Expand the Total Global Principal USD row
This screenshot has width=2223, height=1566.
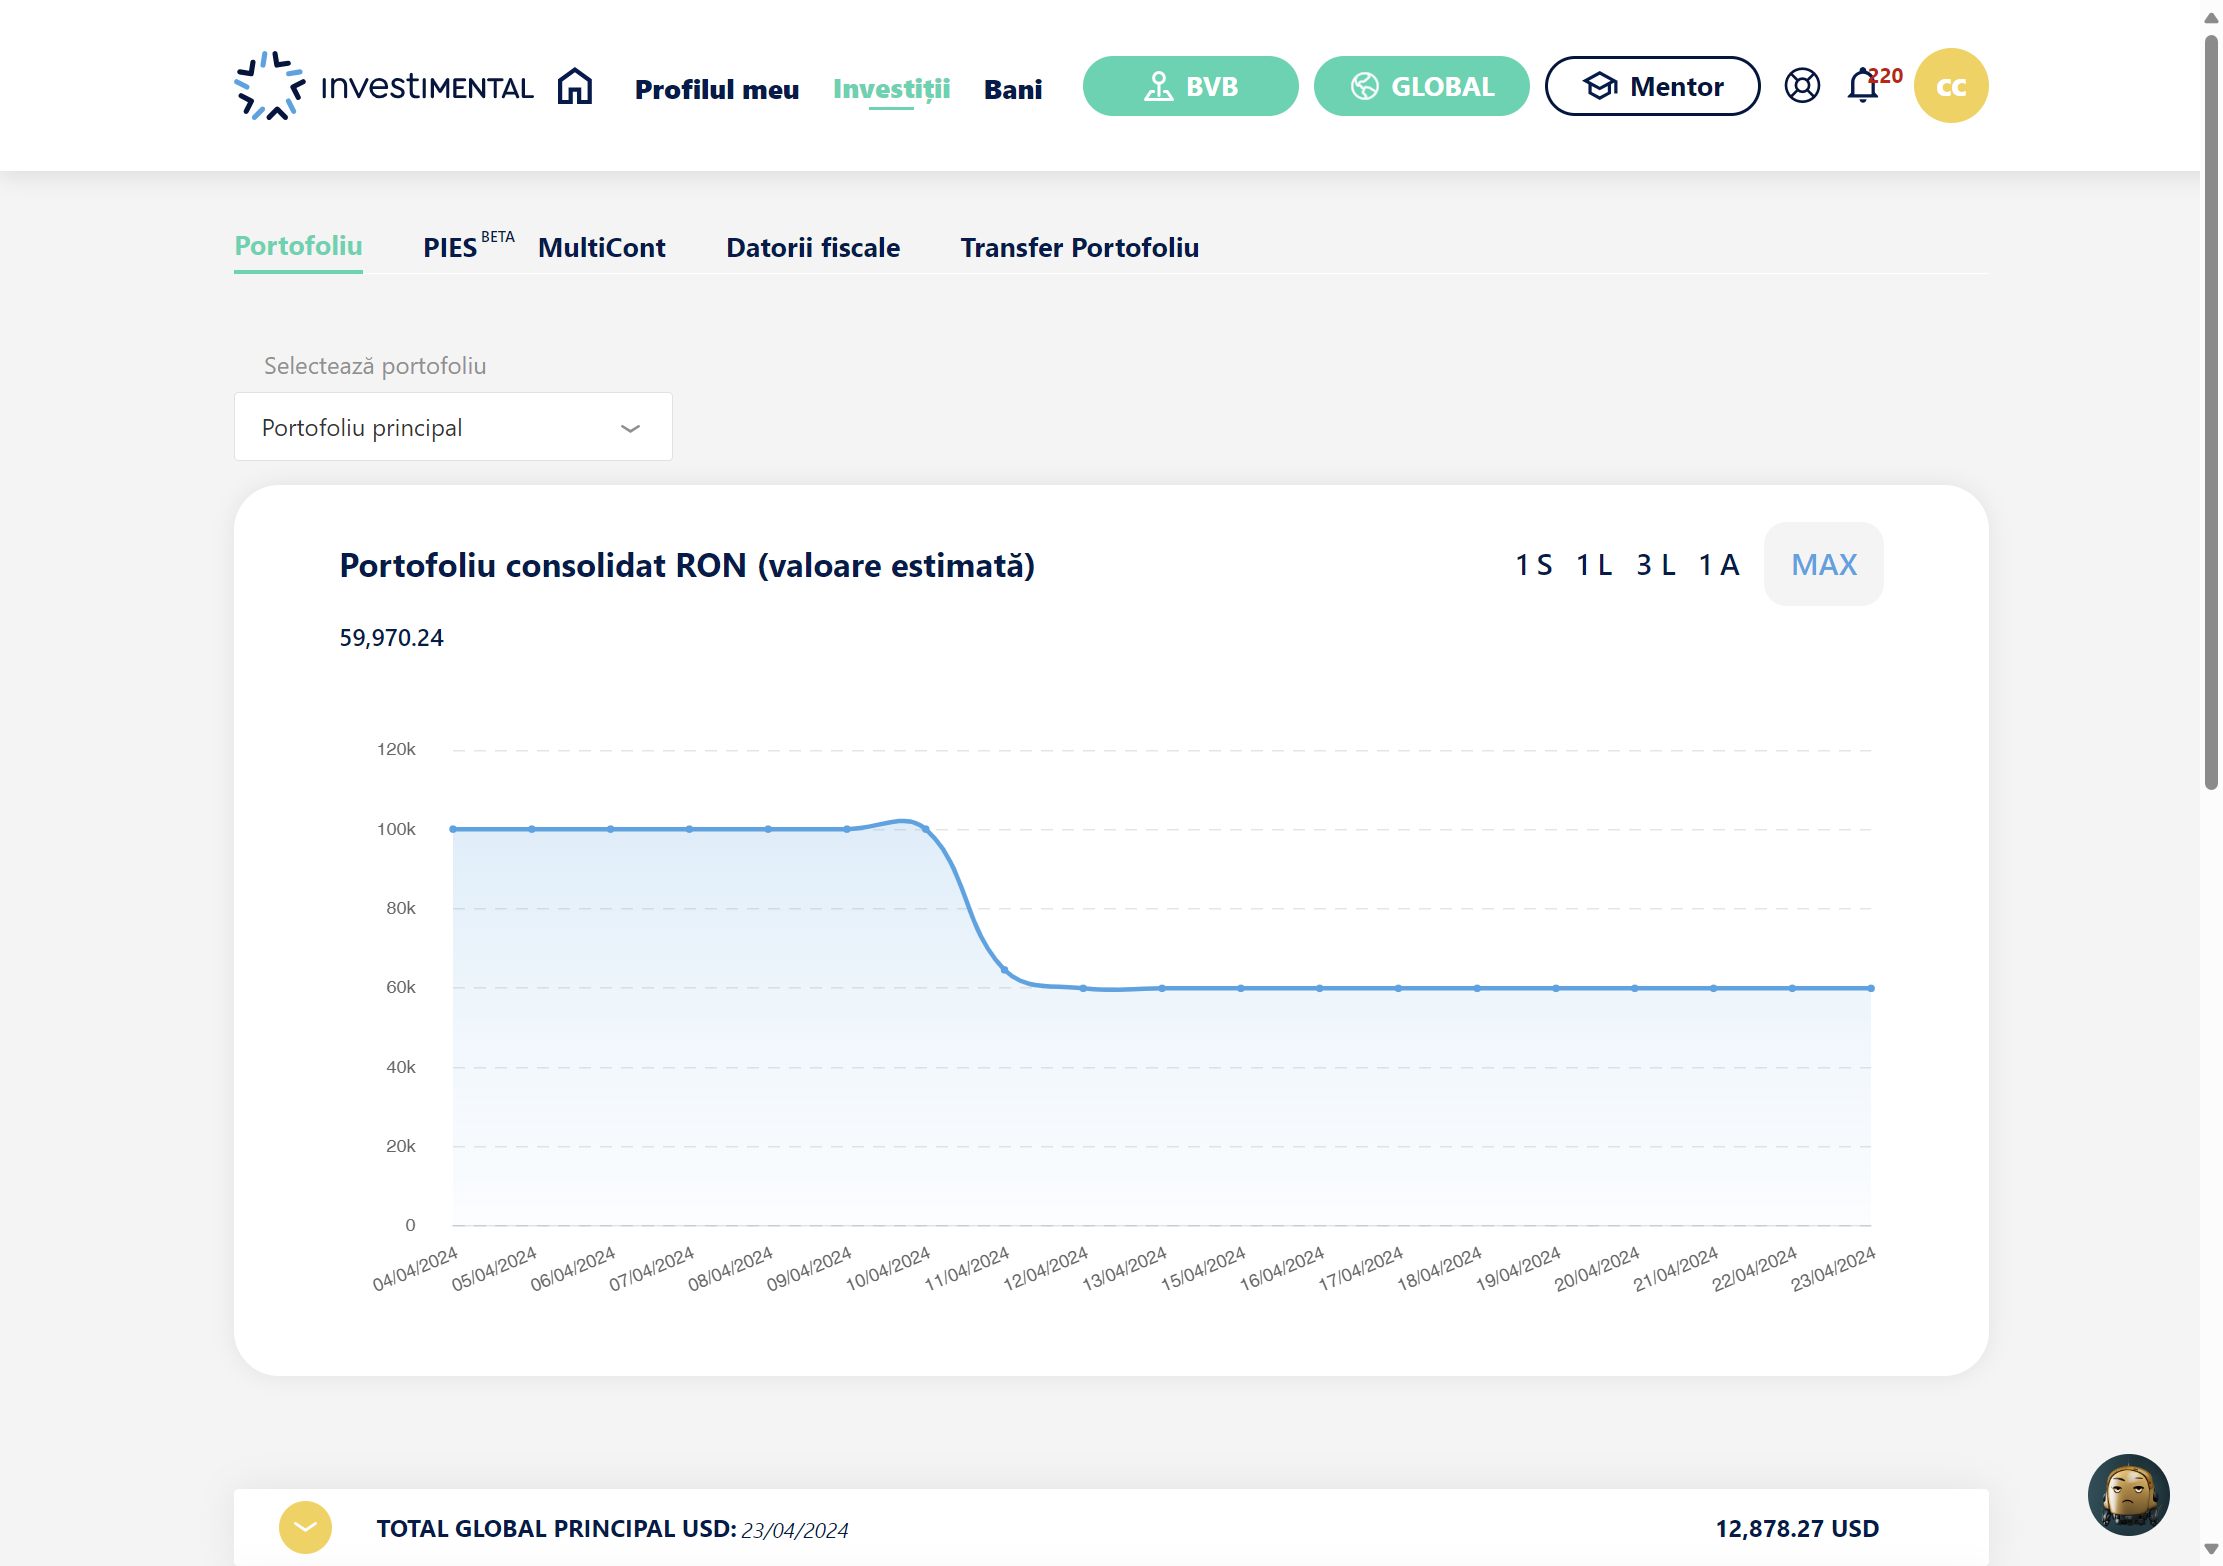(305, 1528)
